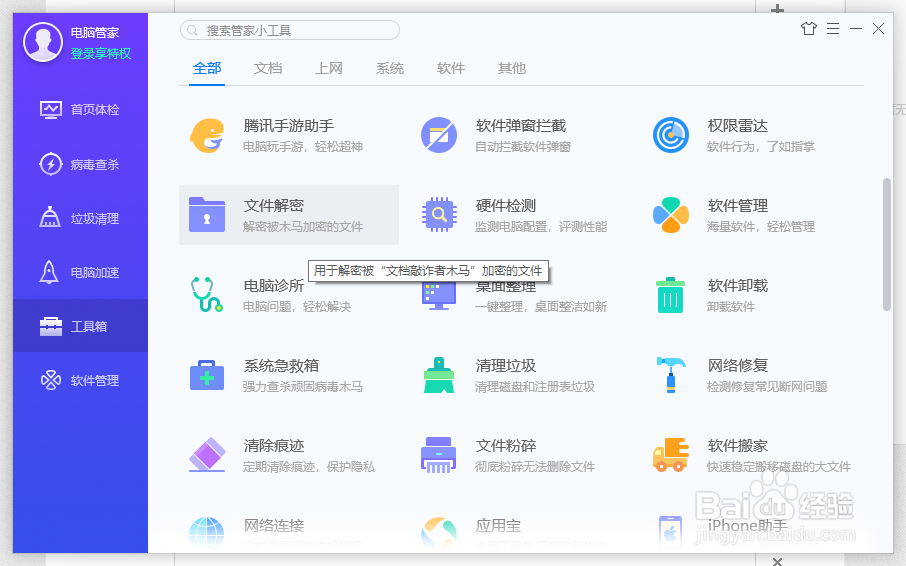Click the 搜索管家小工具 search field
Image resolution: width=906 pixels, height=566 pixels.
tap(289, 30)
